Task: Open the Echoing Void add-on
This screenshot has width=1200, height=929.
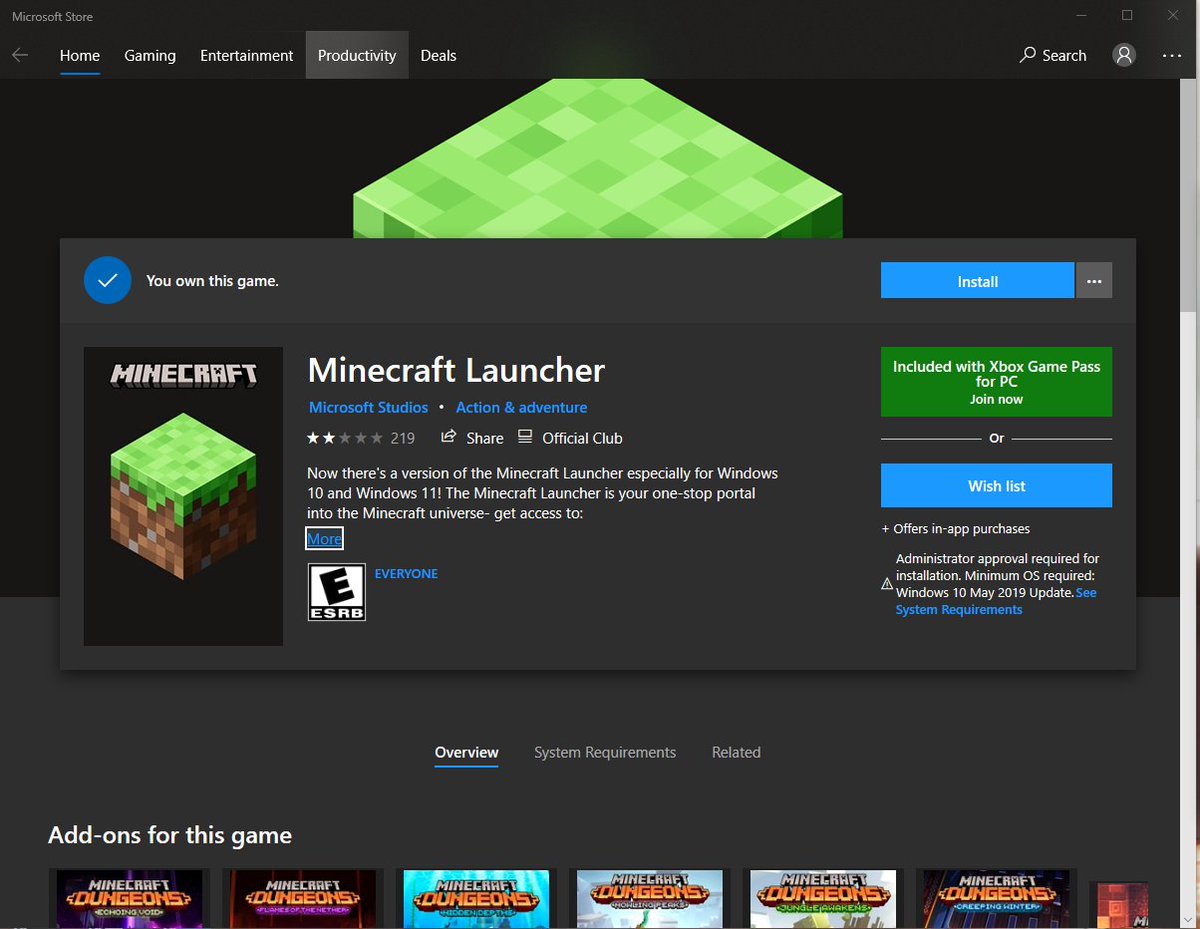Action: (129, 899)
